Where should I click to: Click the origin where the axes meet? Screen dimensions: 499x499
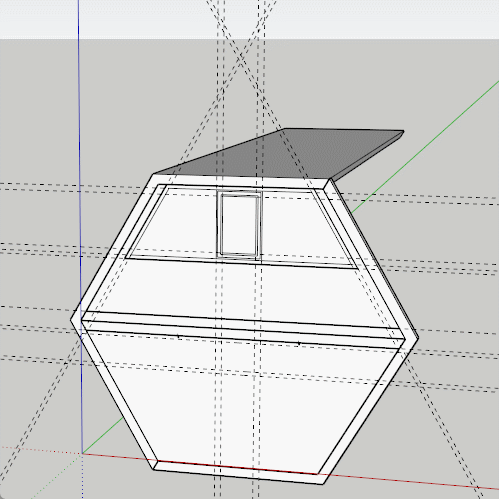82,453
